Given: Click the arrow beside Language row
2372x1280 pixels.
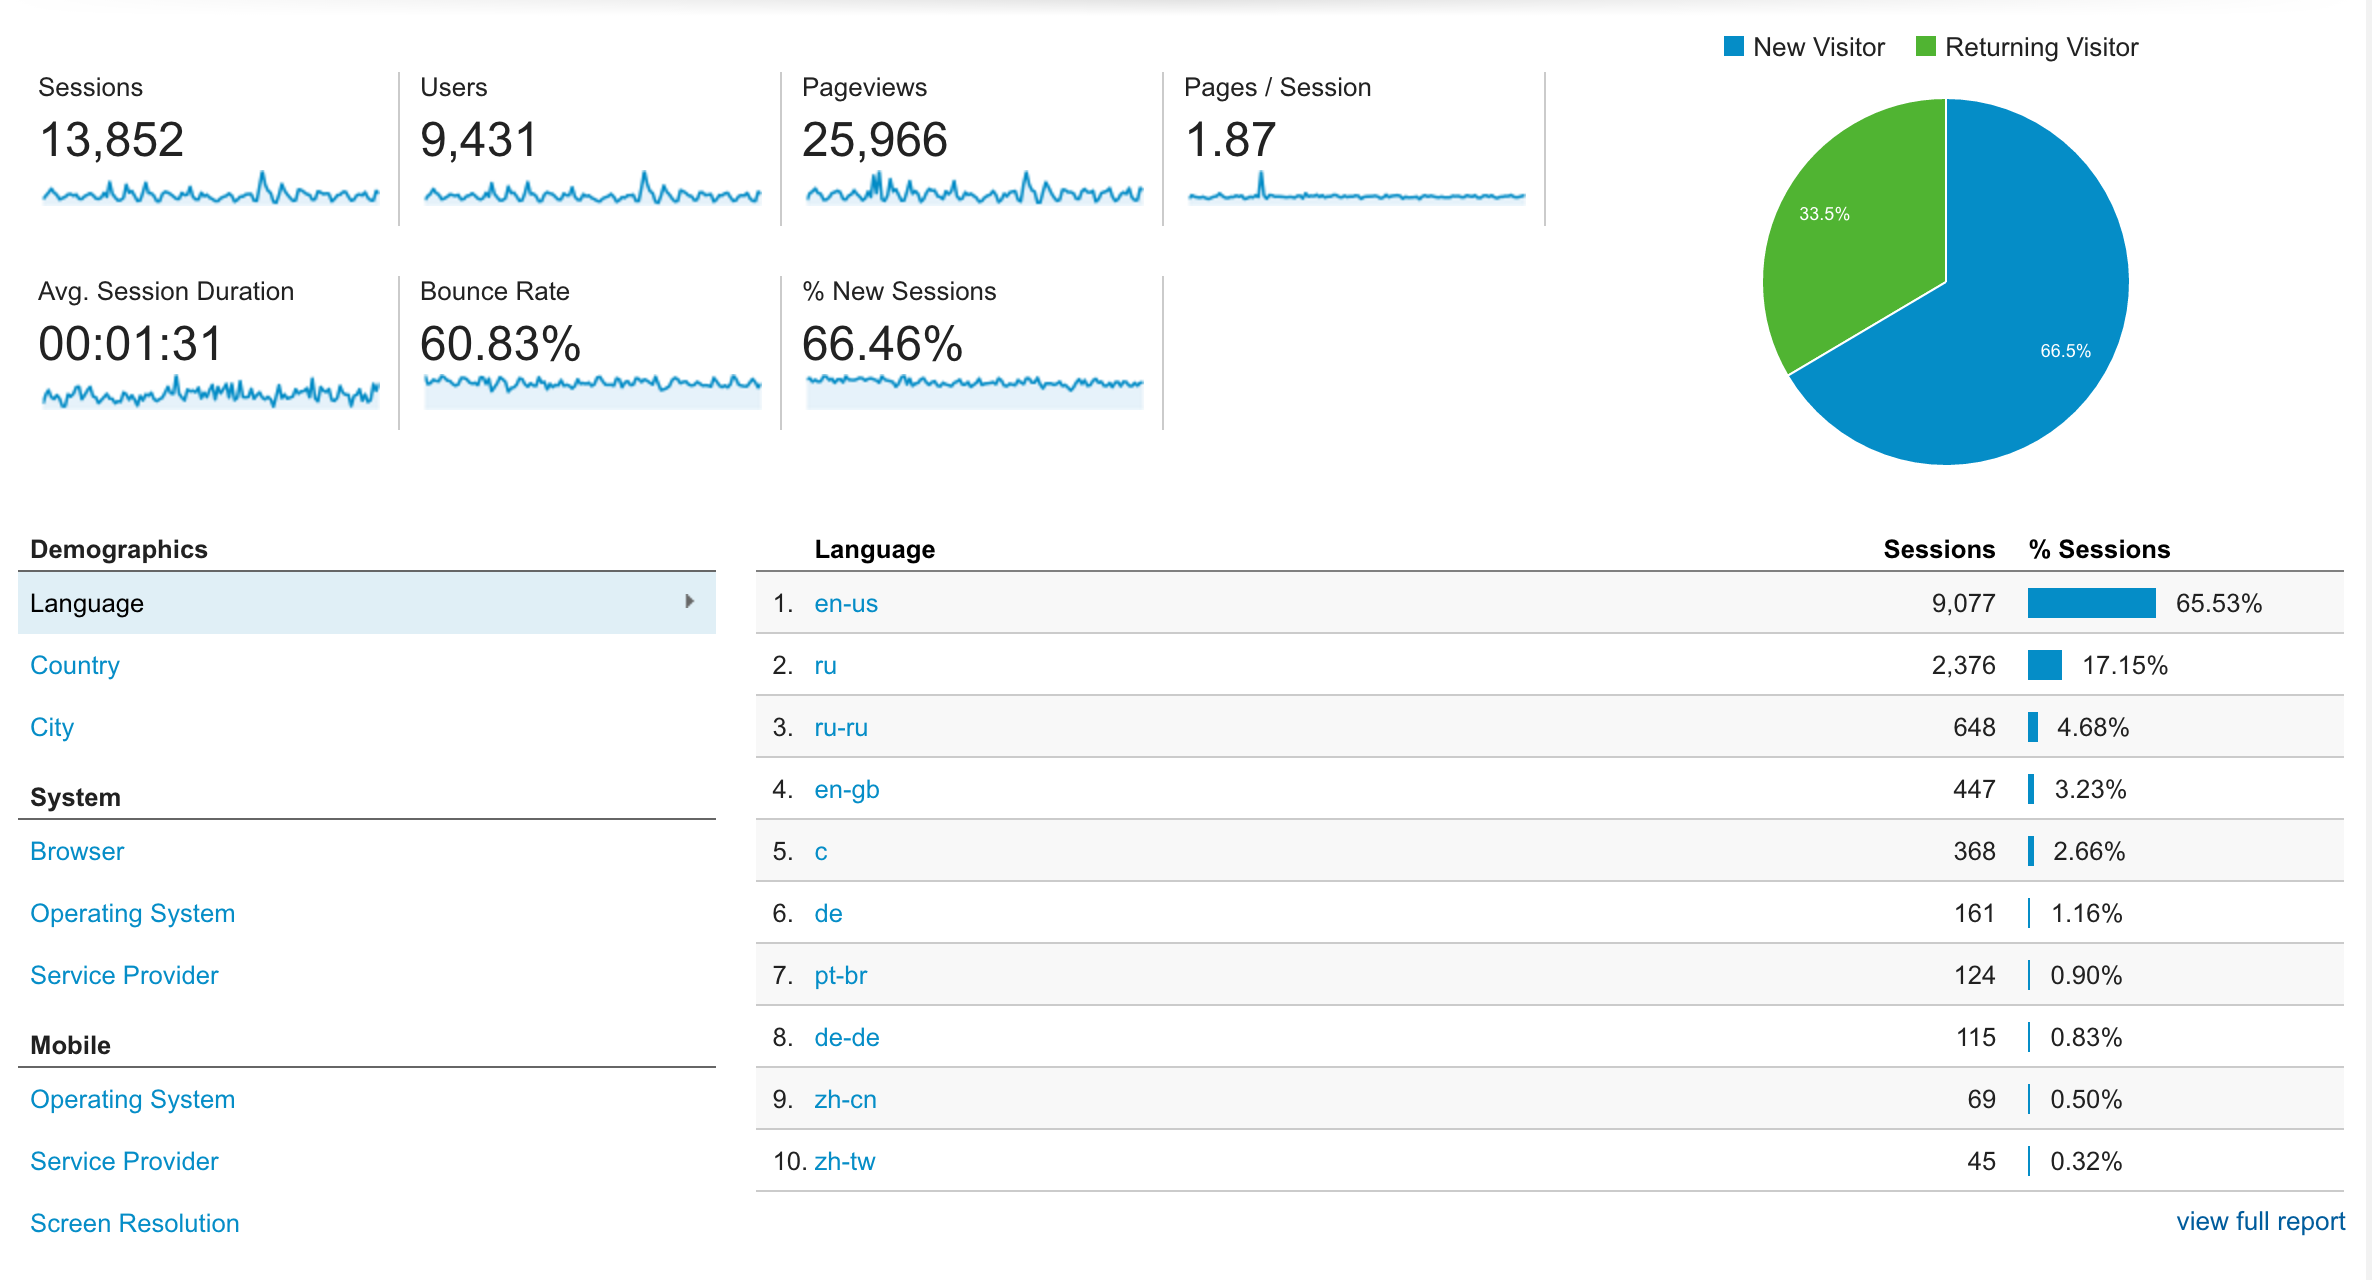Looking at the screenshot, I should [x=689, y=601].
